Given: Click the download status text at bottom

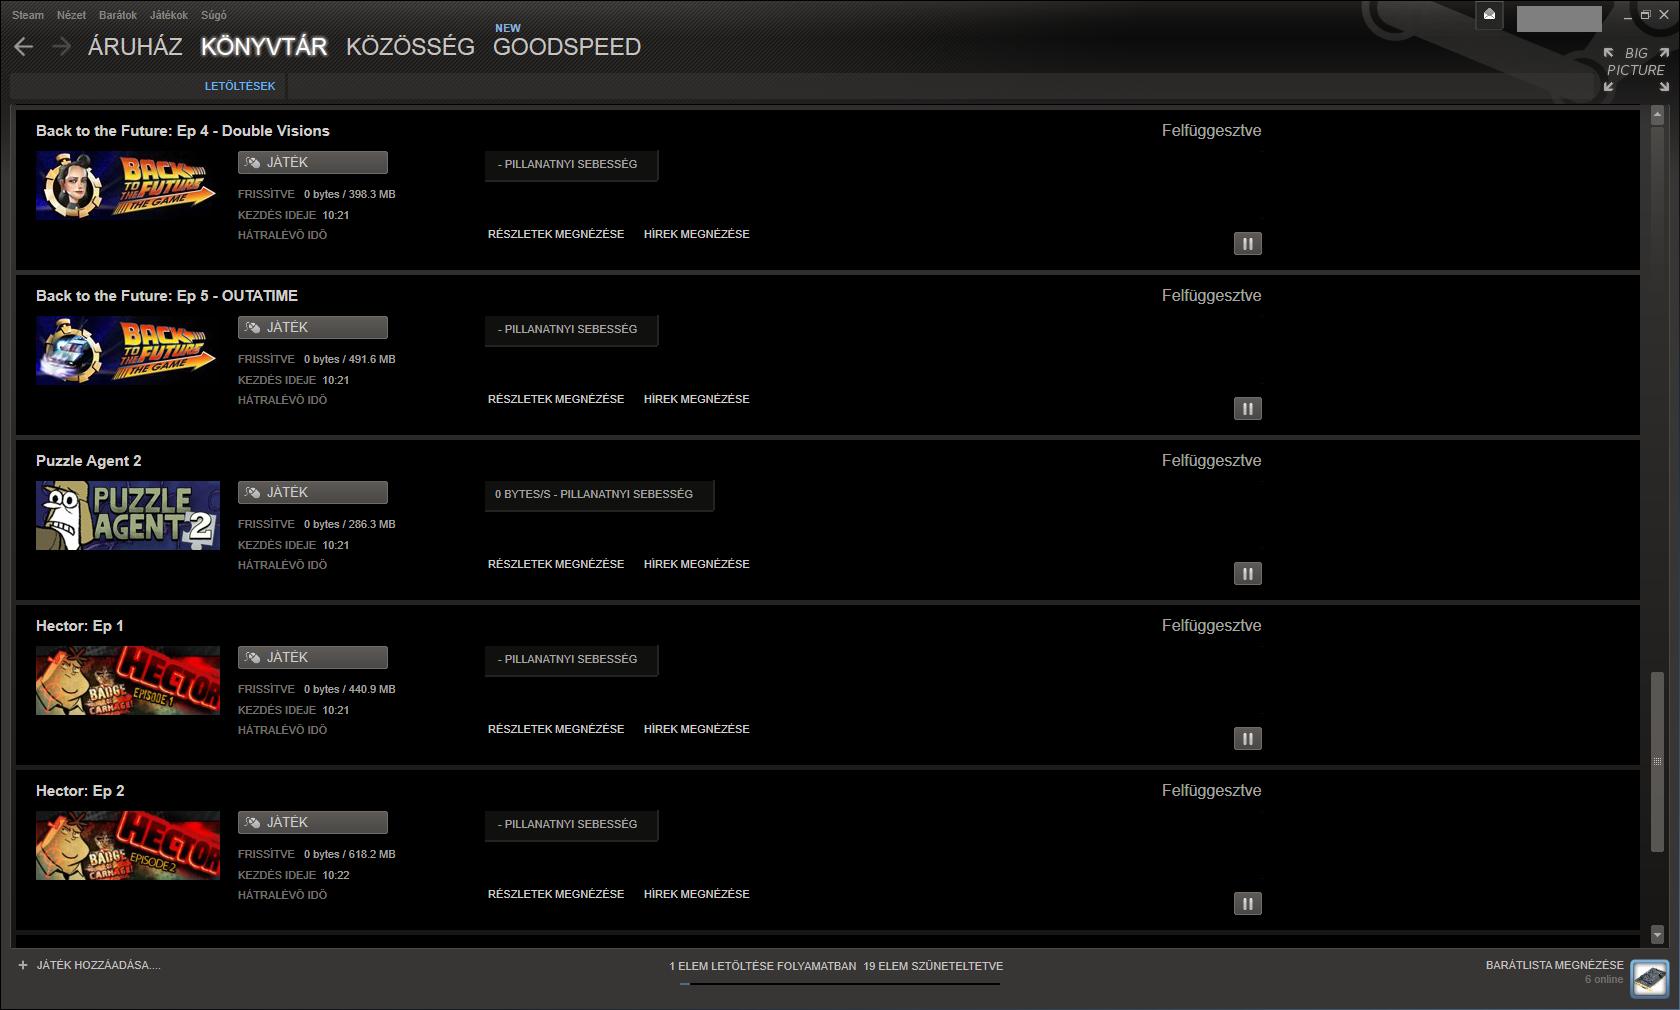Looking at the screenshot, I should click(x=836, y=966).
